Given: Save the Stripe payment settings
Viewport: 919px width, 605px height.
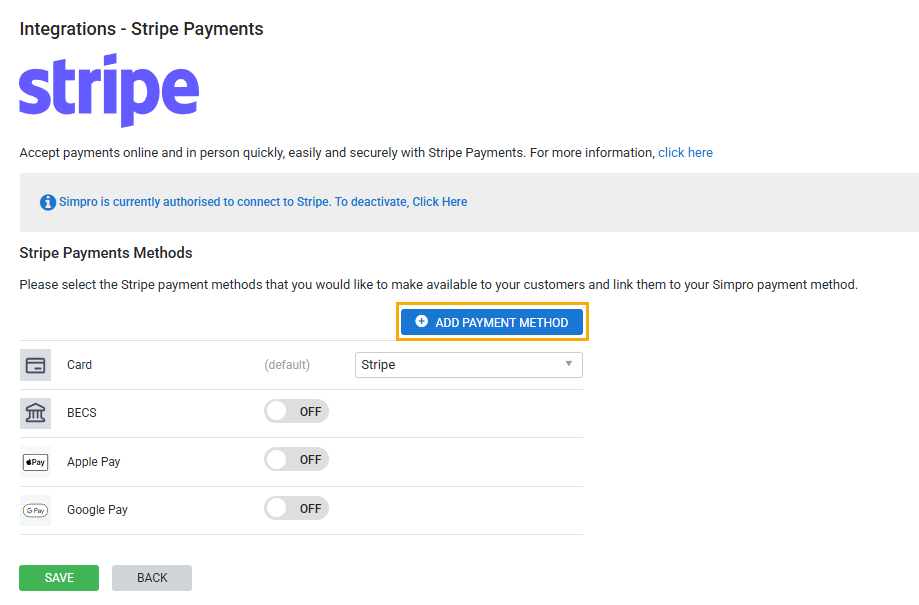Looking at the screenshot, I should tap(59, 578).
